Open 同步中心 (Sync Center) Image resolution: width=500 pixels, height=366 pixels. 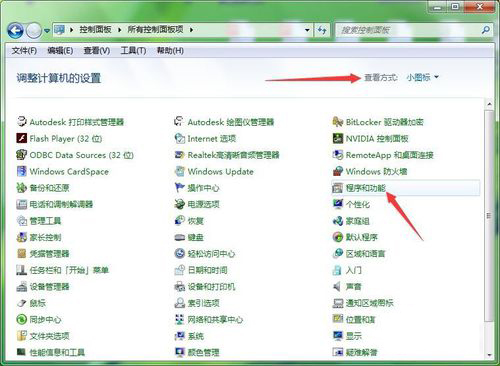[45, 319]
